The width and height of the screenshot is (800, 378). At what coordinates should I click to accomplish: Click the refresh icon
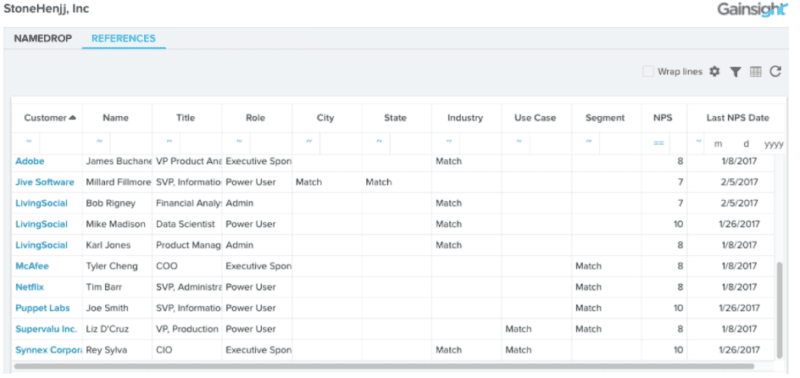pyautogui.click(x=776, y=72)
